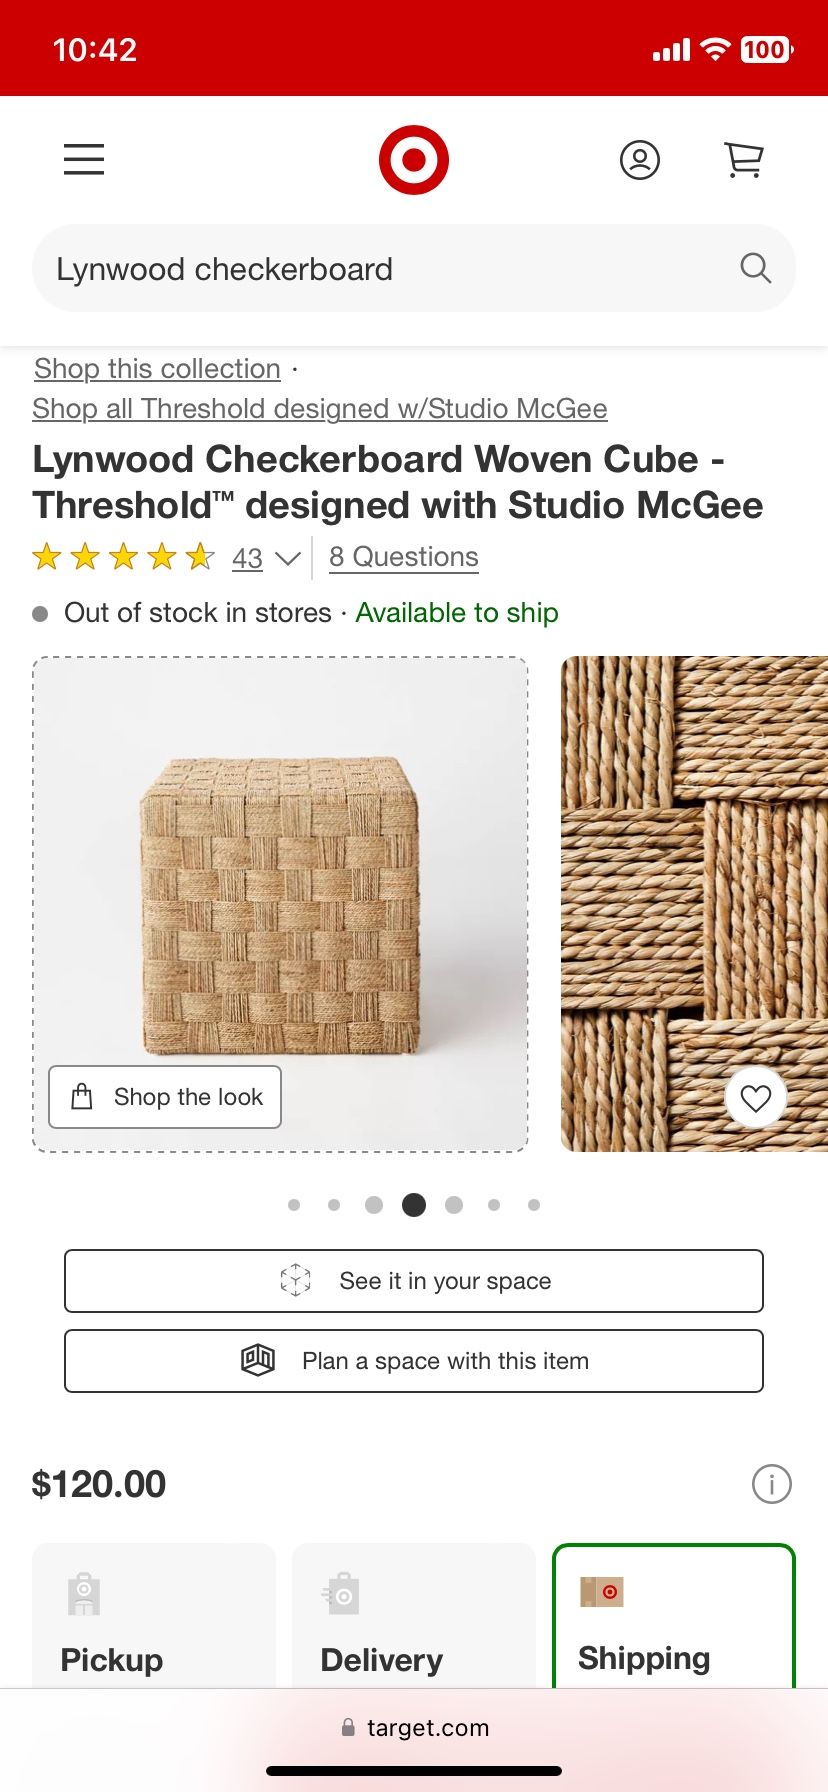Open Shop all Threshold designed w/Studio McGee

click(x=319, y=409)
